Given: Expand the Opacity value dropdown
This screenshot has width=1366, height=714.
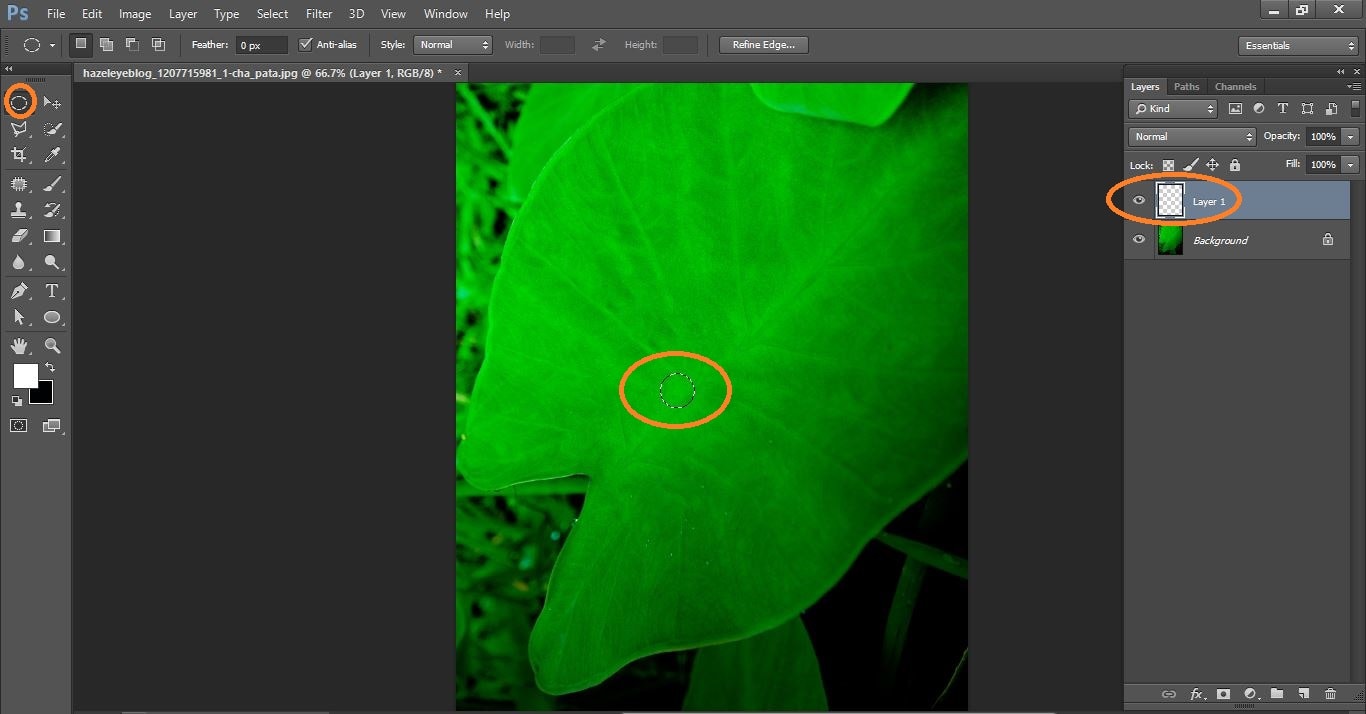Looking at the screenshot, I should 1348,136.
